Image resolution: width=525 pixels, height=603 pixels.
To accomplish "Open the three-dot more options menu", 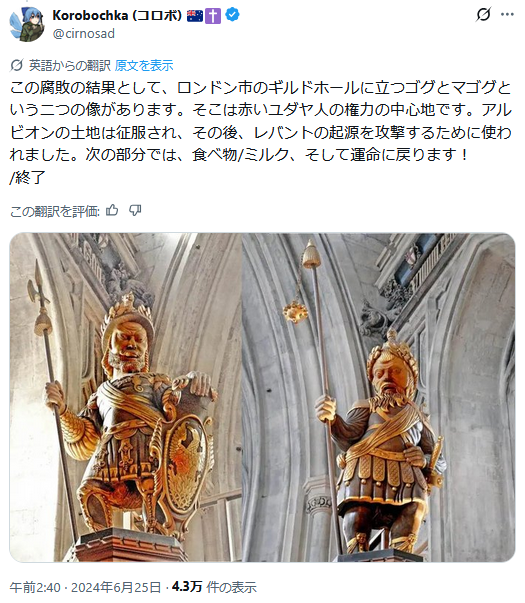I will pos(507,15).
